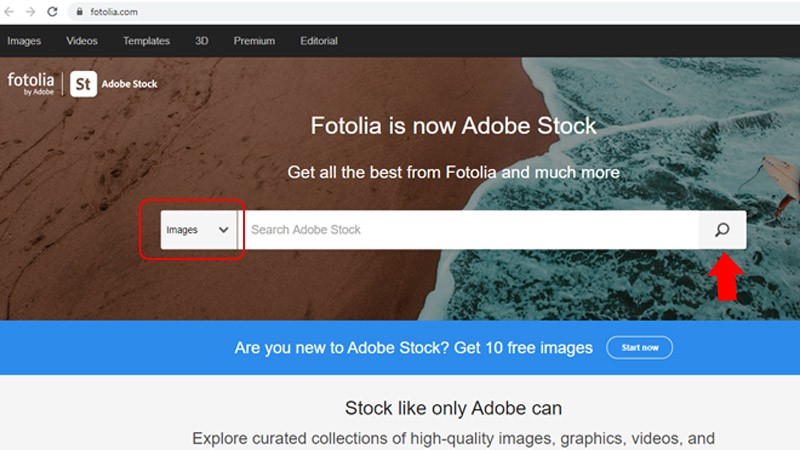Click the fotolia.com address bar

[x=434, y=11]
